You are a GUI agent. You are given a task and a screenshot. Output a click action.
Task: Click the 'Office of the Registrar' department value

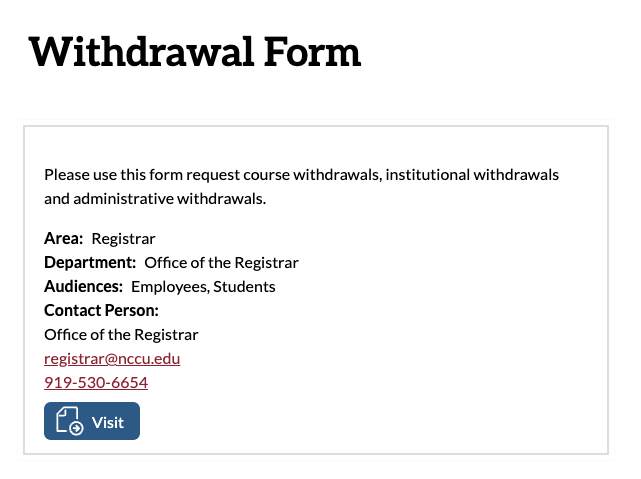(222, 263)
